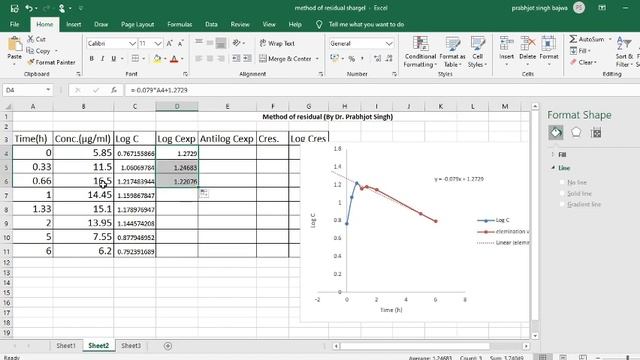Apply percent style format
640x360 pixels.
pyautogui.click(x=351, y=59)
